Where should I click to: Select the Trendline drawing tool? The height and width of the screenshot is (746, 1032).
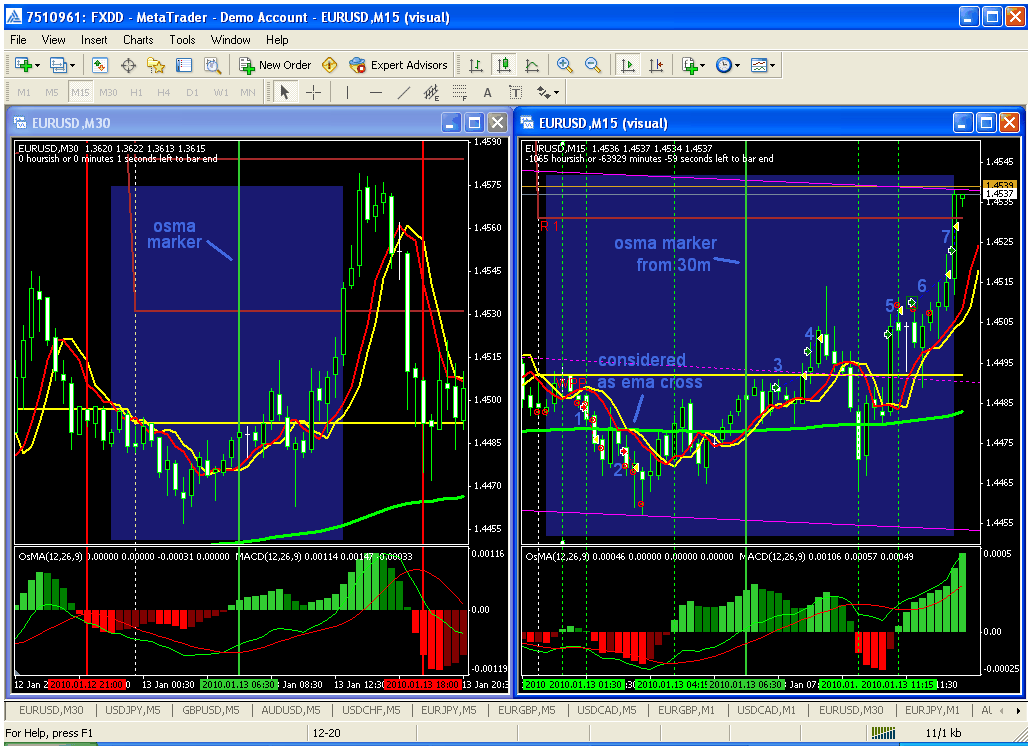[x=403, y=92]
